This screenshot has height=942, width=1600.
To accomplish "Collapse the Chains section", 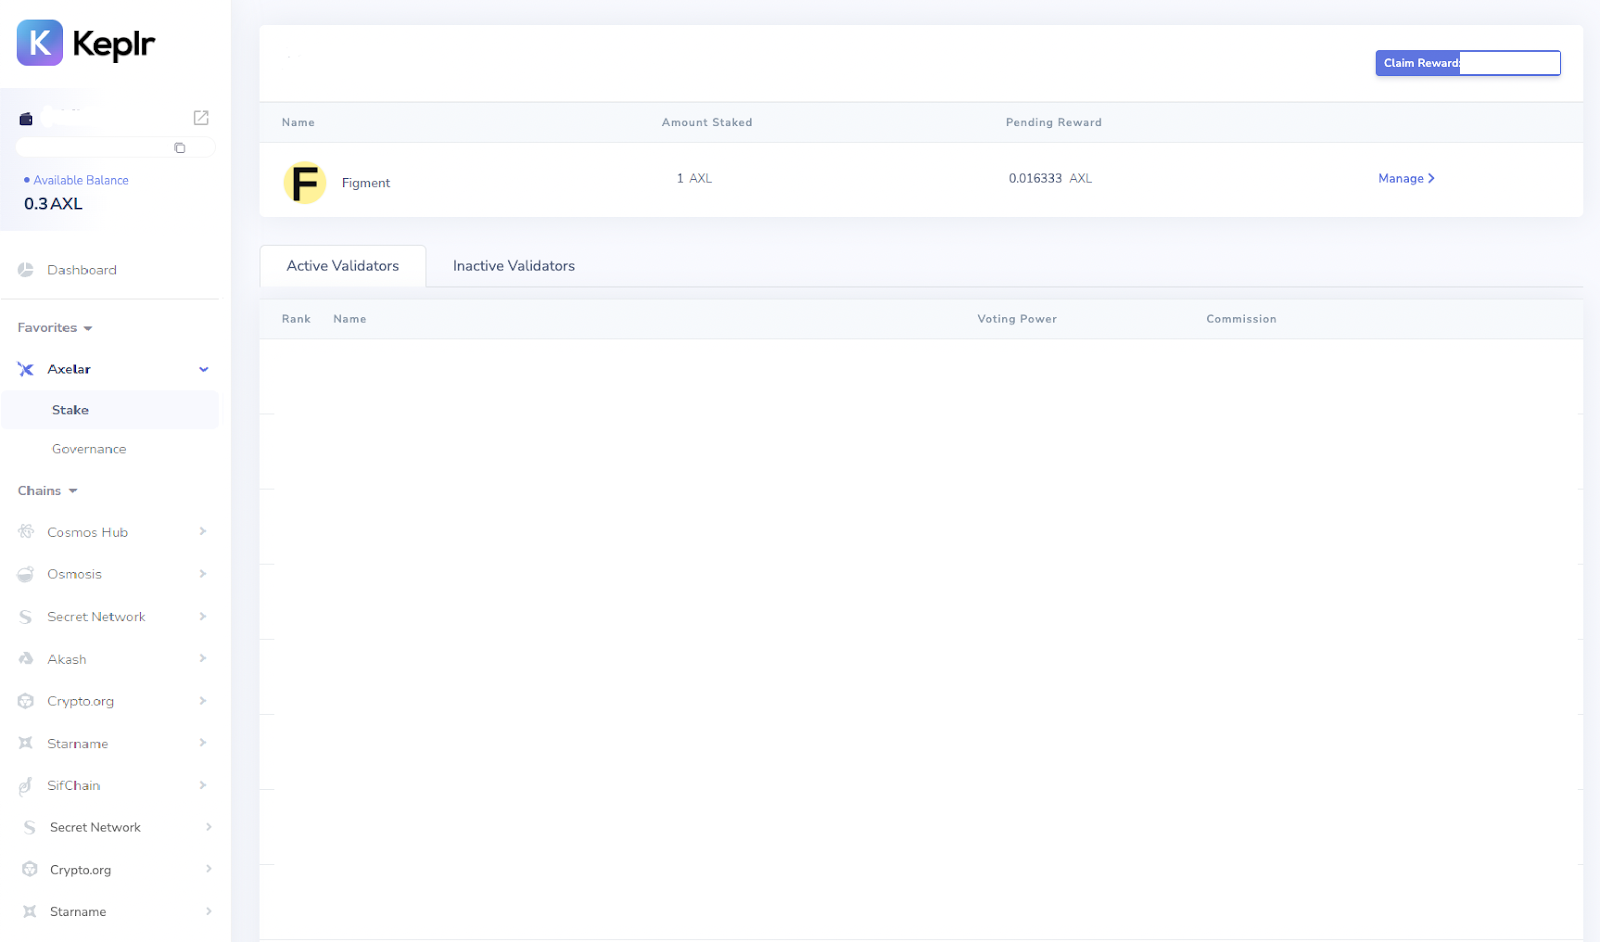I will (x=71, y=490).
